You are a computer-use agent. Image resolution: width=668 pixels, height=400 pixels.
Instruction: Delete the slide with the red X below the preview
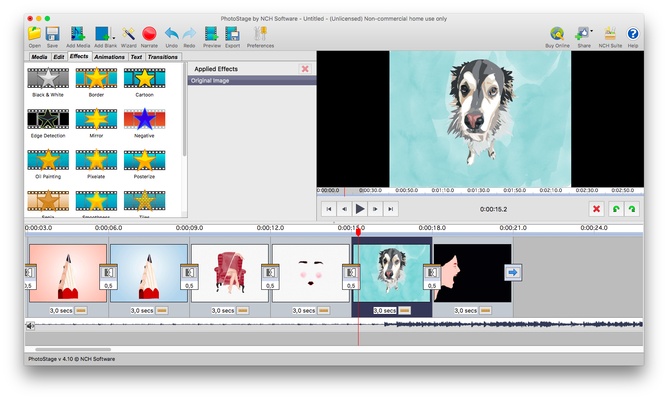(x=596, y=209)
